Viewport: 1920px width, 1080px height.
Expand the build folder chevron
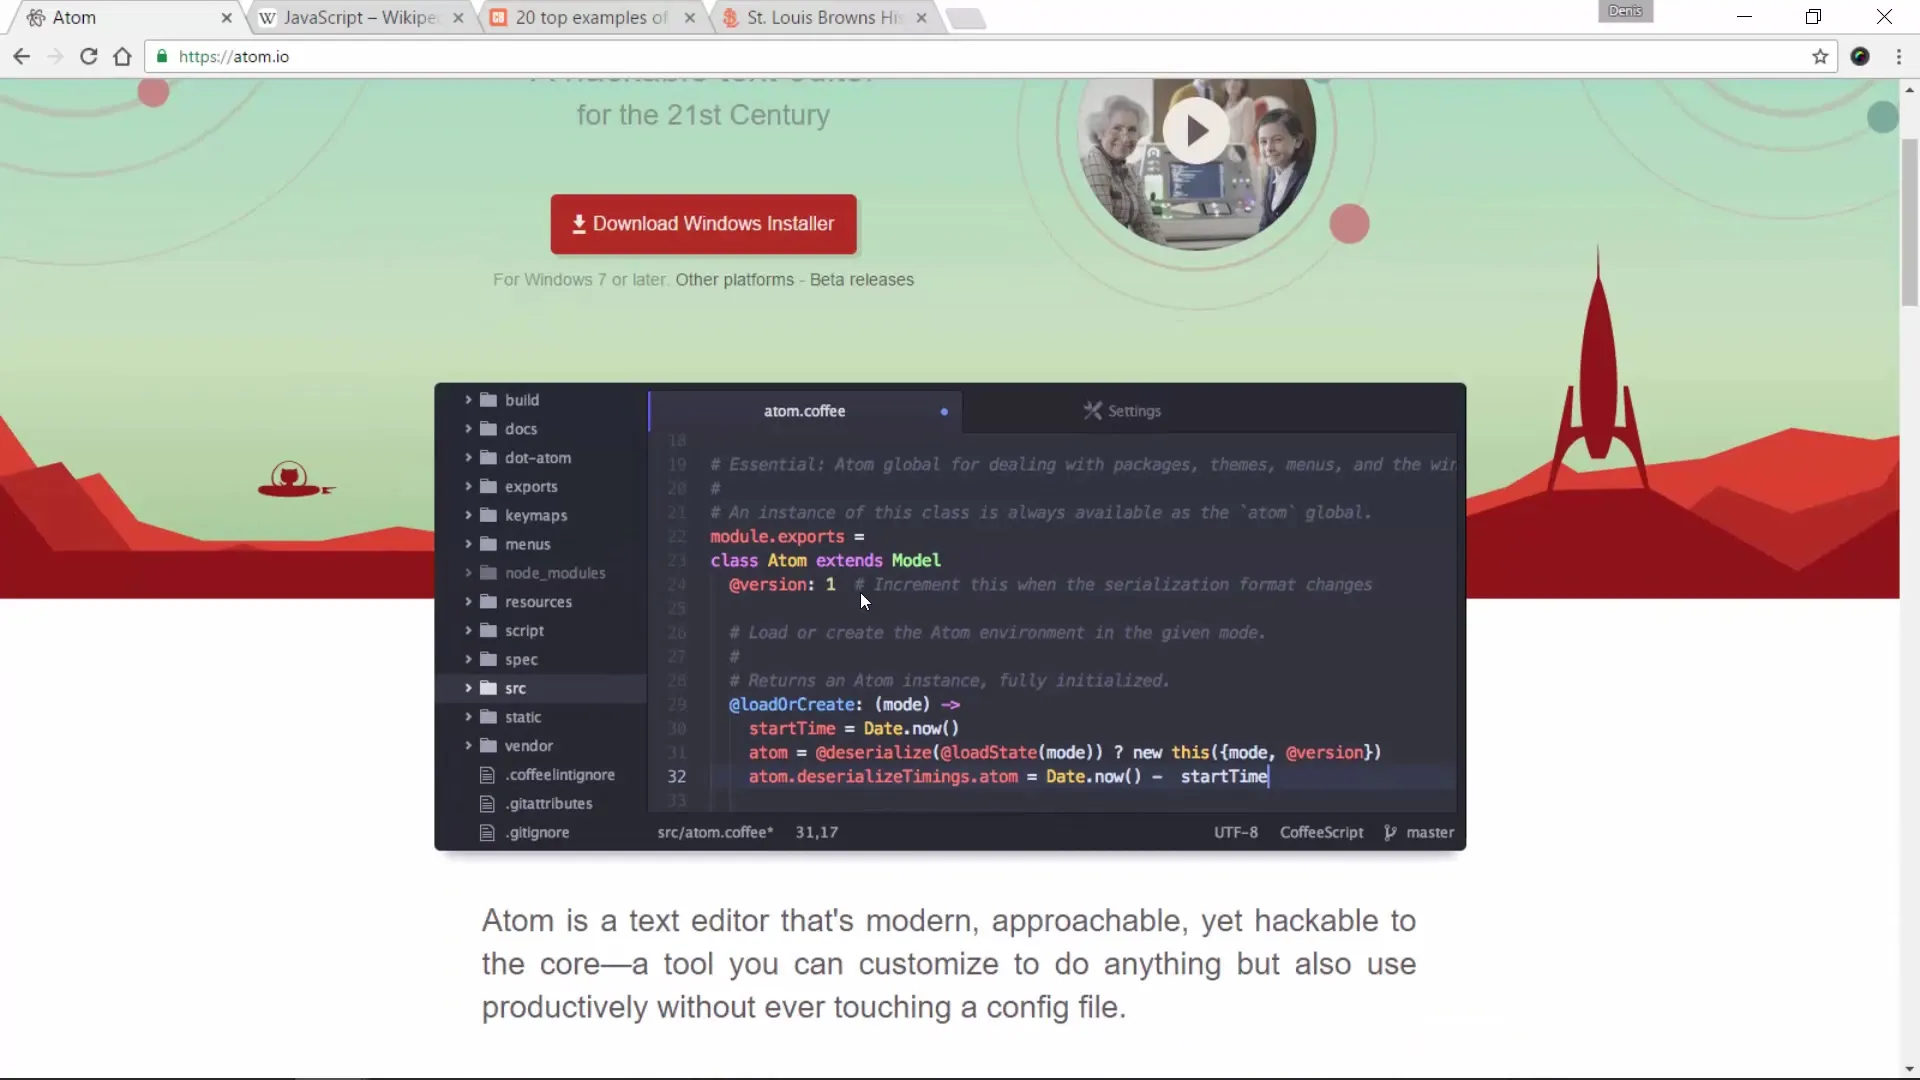(x=468, y=400)
